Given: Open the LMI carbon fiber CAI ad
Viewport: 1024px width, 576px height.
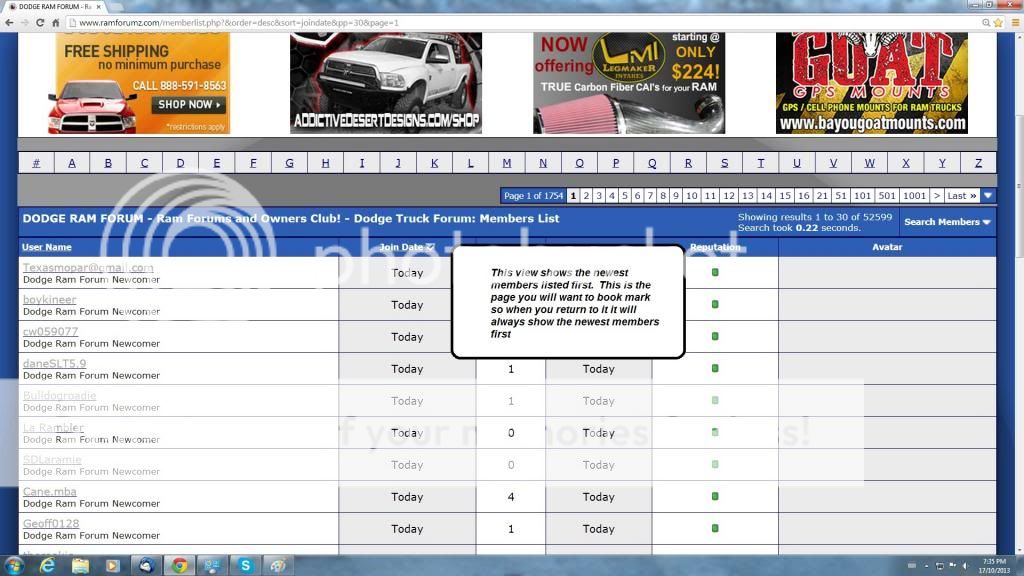Looking at the screenshot, I should pos(629,83).
